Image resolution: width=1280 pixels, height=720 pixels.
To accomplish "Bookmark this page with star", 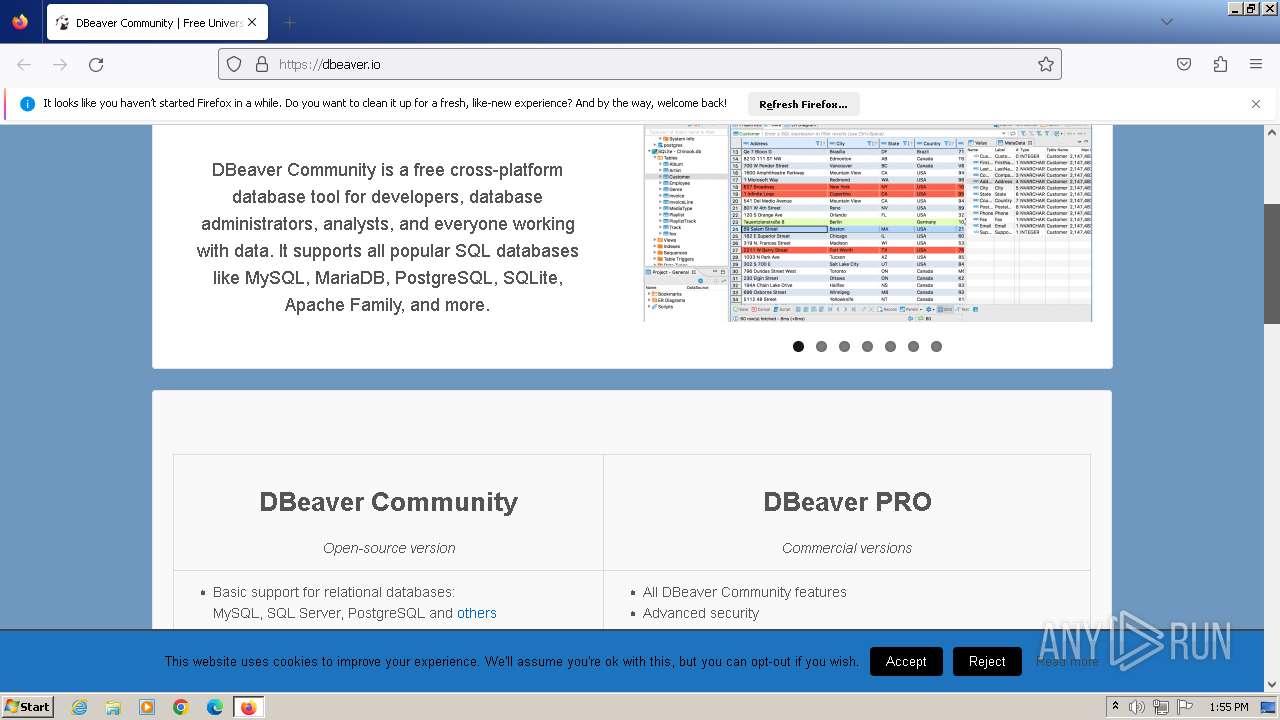I will pos(1046,64).
